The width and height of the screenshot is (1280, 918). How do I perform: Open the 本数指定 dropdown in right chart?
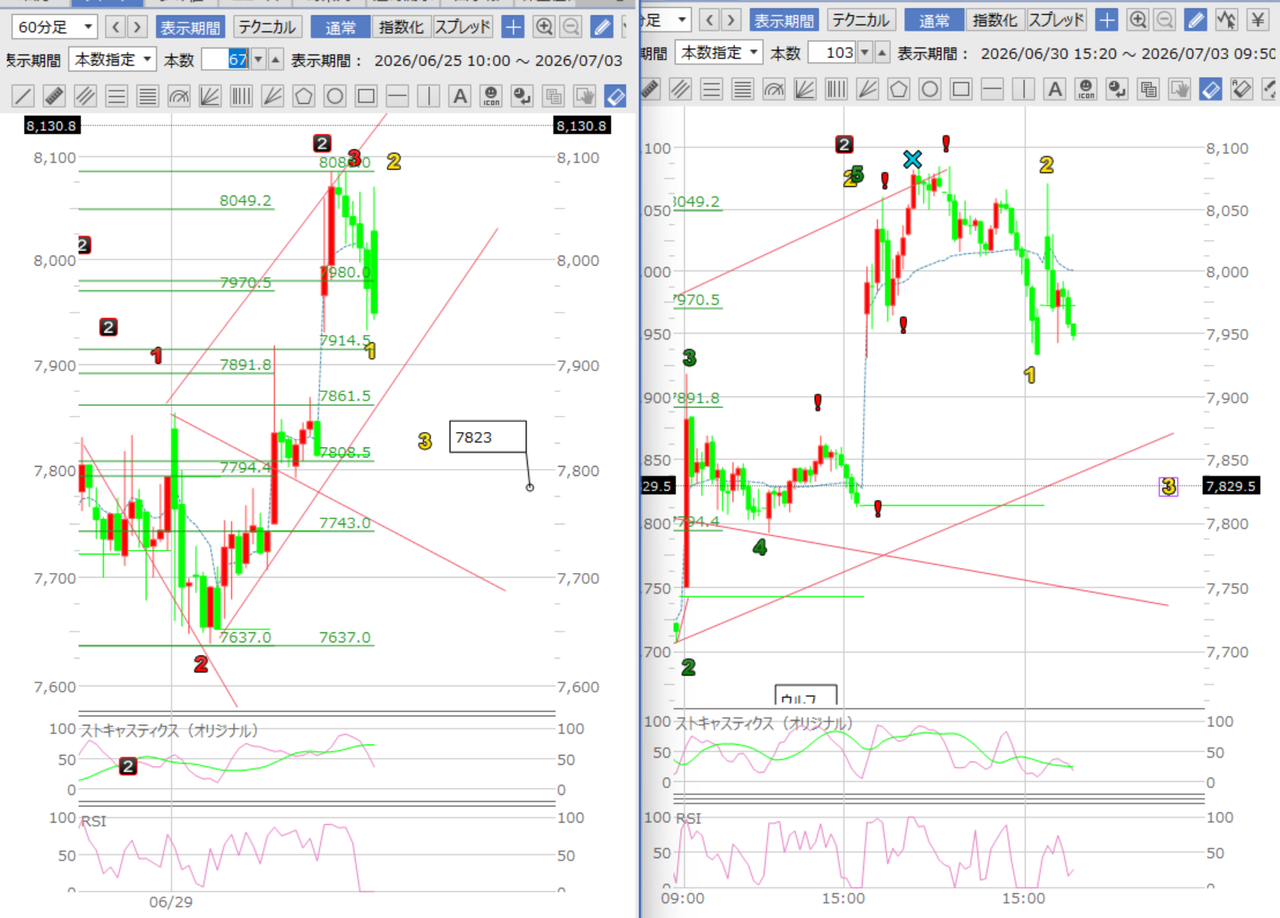click(x=718, y=53)
